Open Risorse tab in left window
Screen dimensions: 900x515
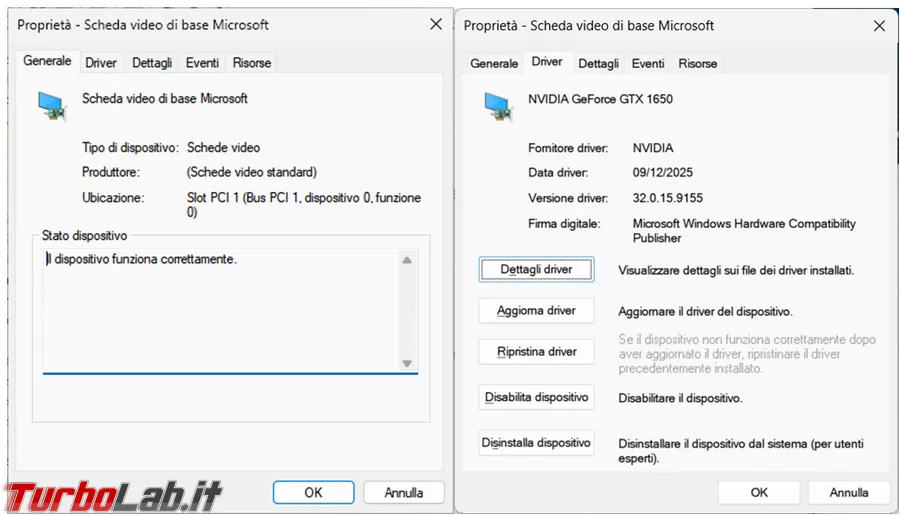tap(251, 63)
